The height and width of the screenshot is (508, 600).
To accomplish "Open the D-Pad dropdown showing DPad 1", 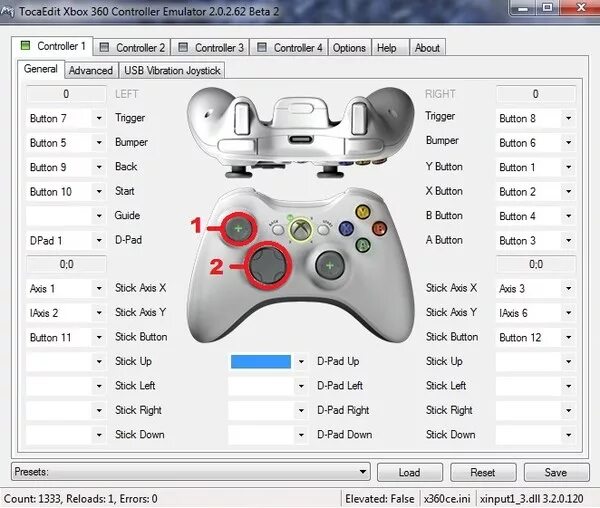I will click(x=66, y=241).
